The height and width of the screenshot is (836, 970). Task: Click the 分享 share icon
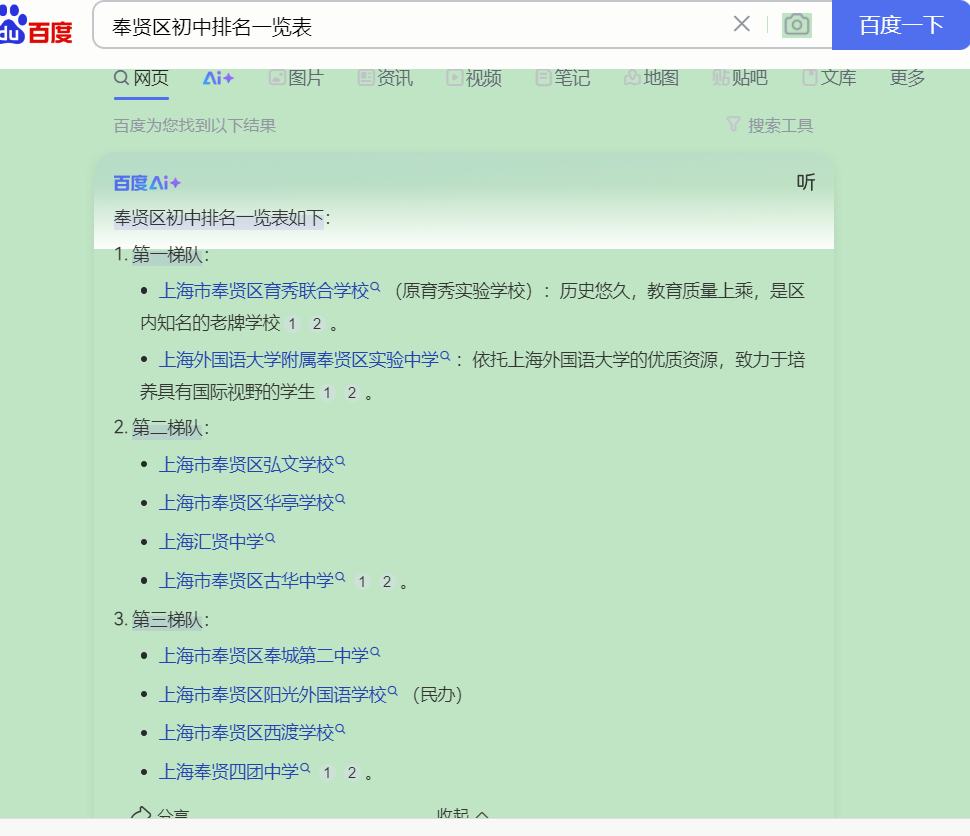point(142,812)
